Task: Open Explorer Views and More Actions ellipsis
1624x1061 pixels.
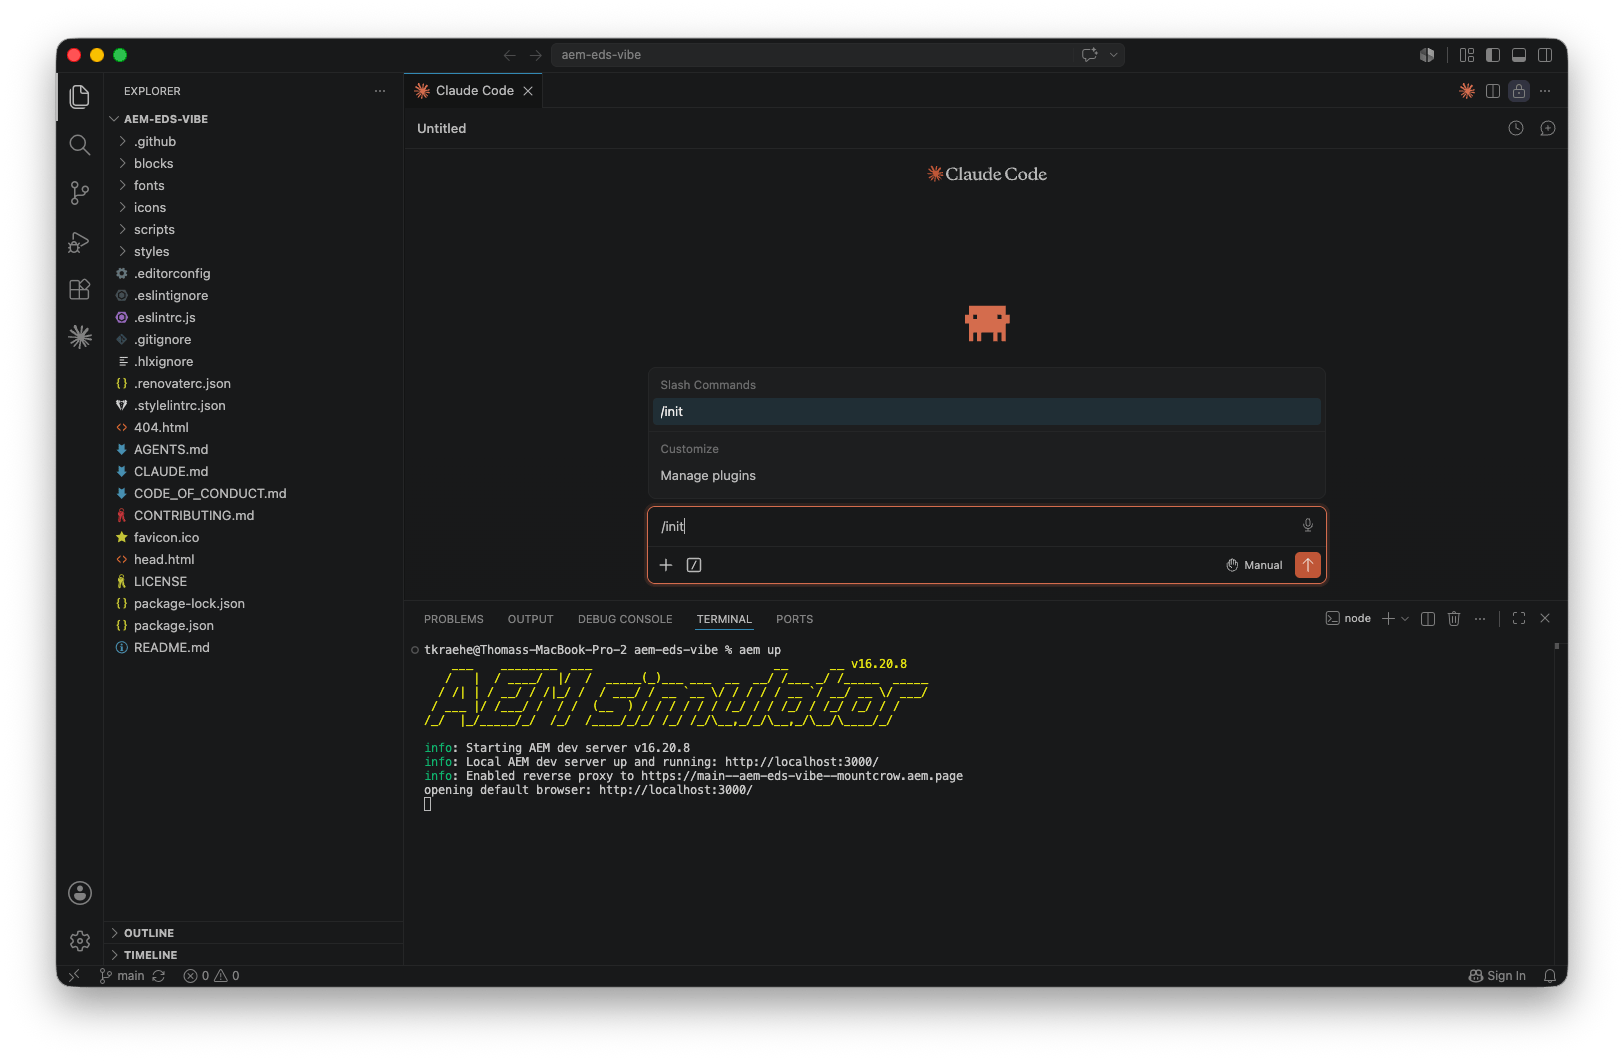Action: click(x=380, y=91)
